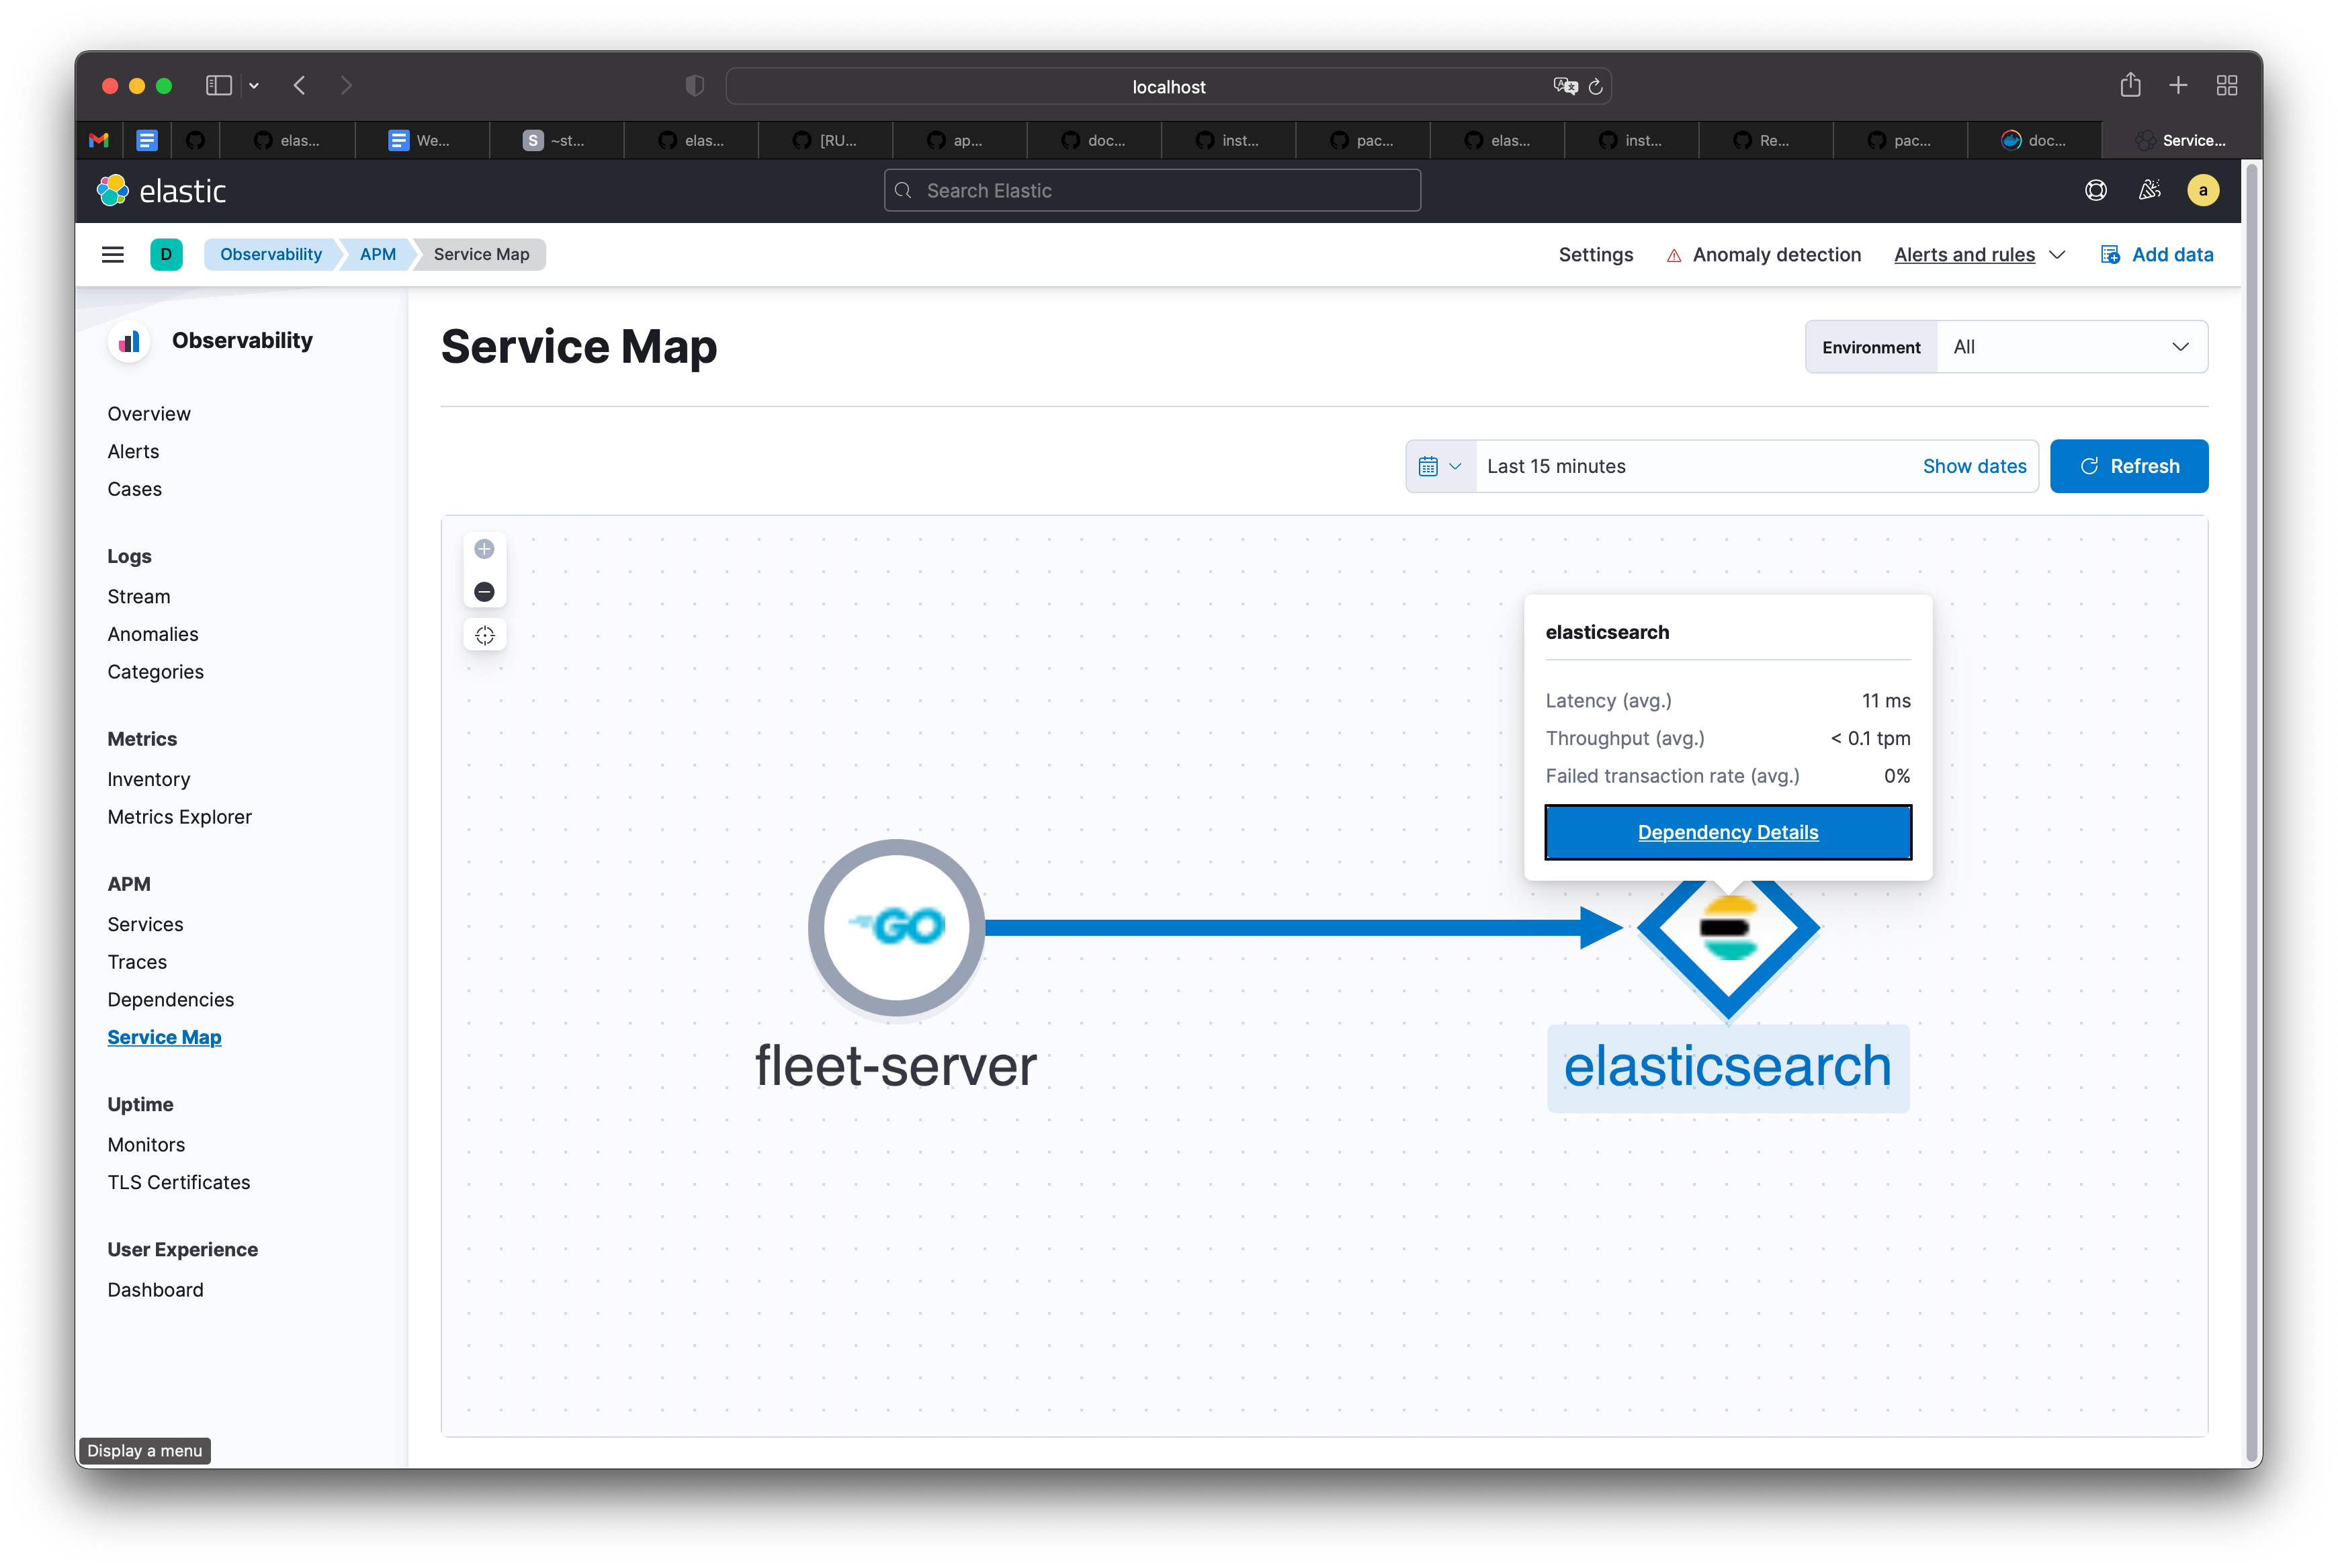Viewport: 2338px width, 1568px height.
Task: Focus the Search Elastic input field
Action: (1152, 190)
